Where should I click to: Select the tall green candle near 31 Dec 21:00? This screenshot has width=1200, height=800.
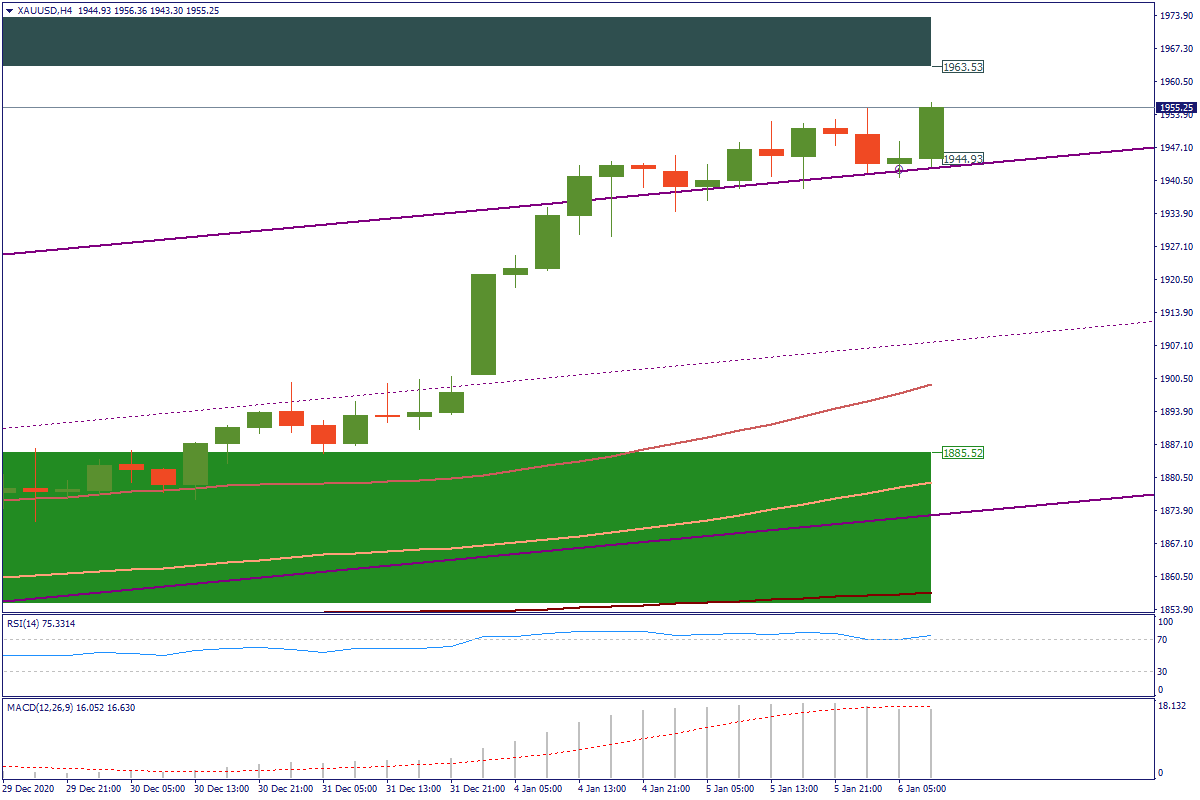pos(483,324)
